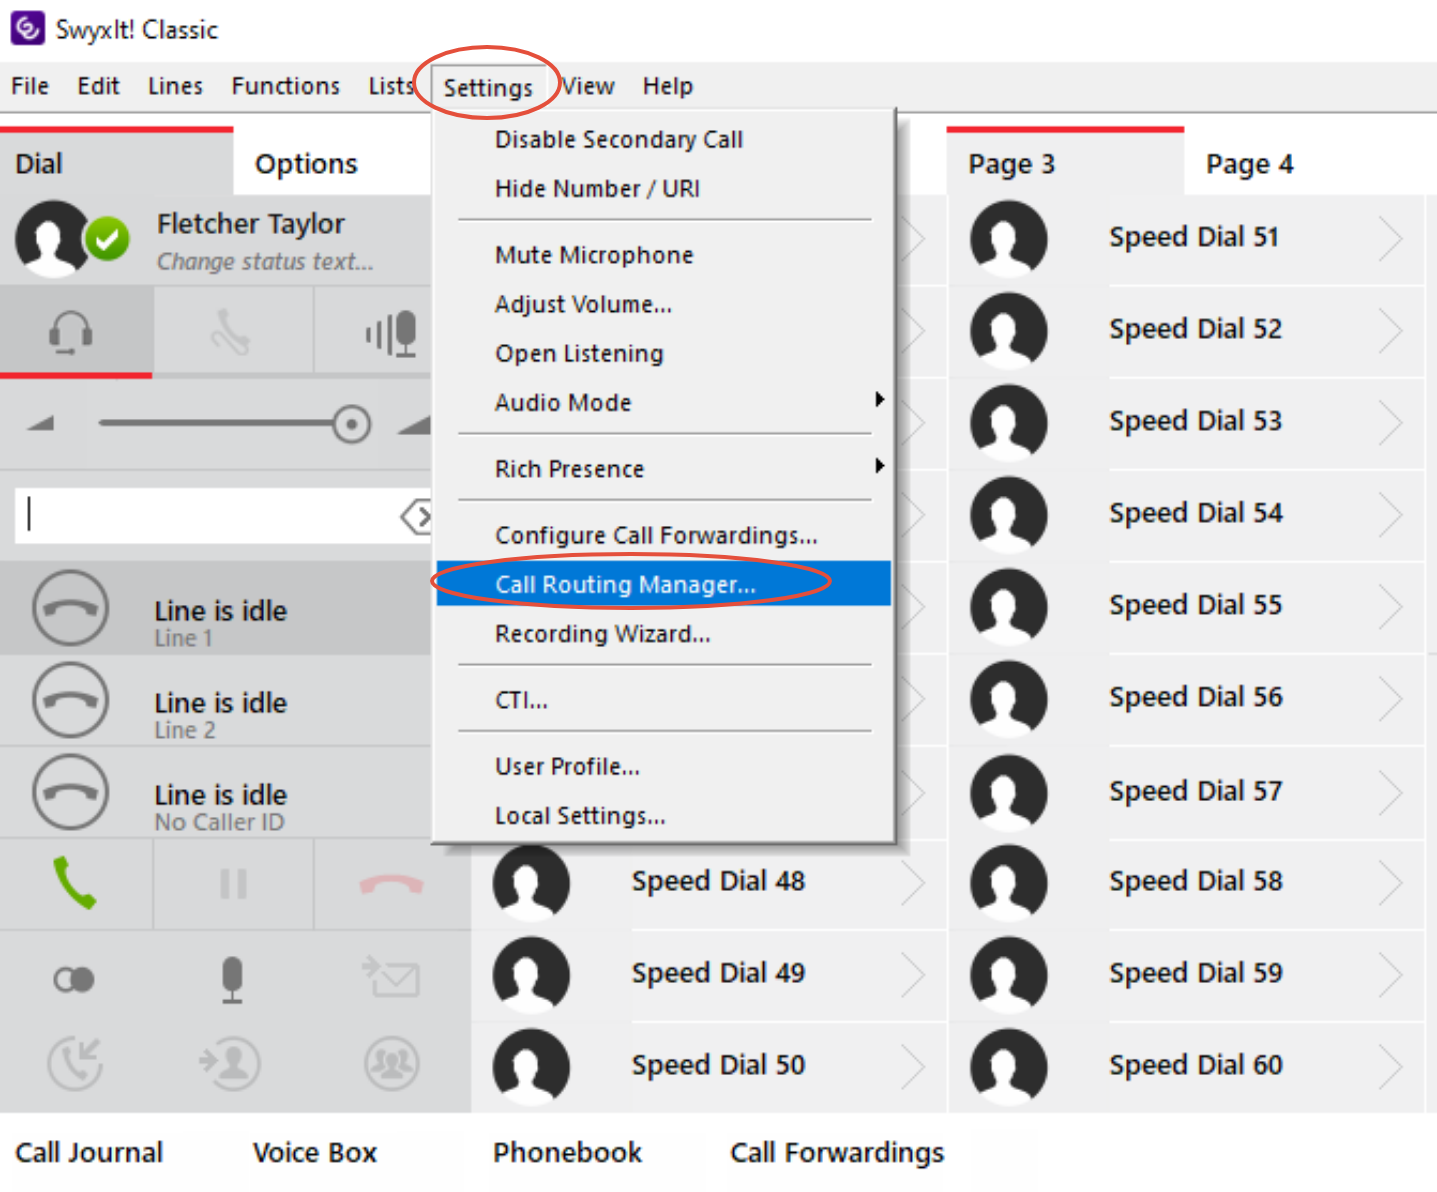
Task: Open the Help menu
Action: click(668, 86)
